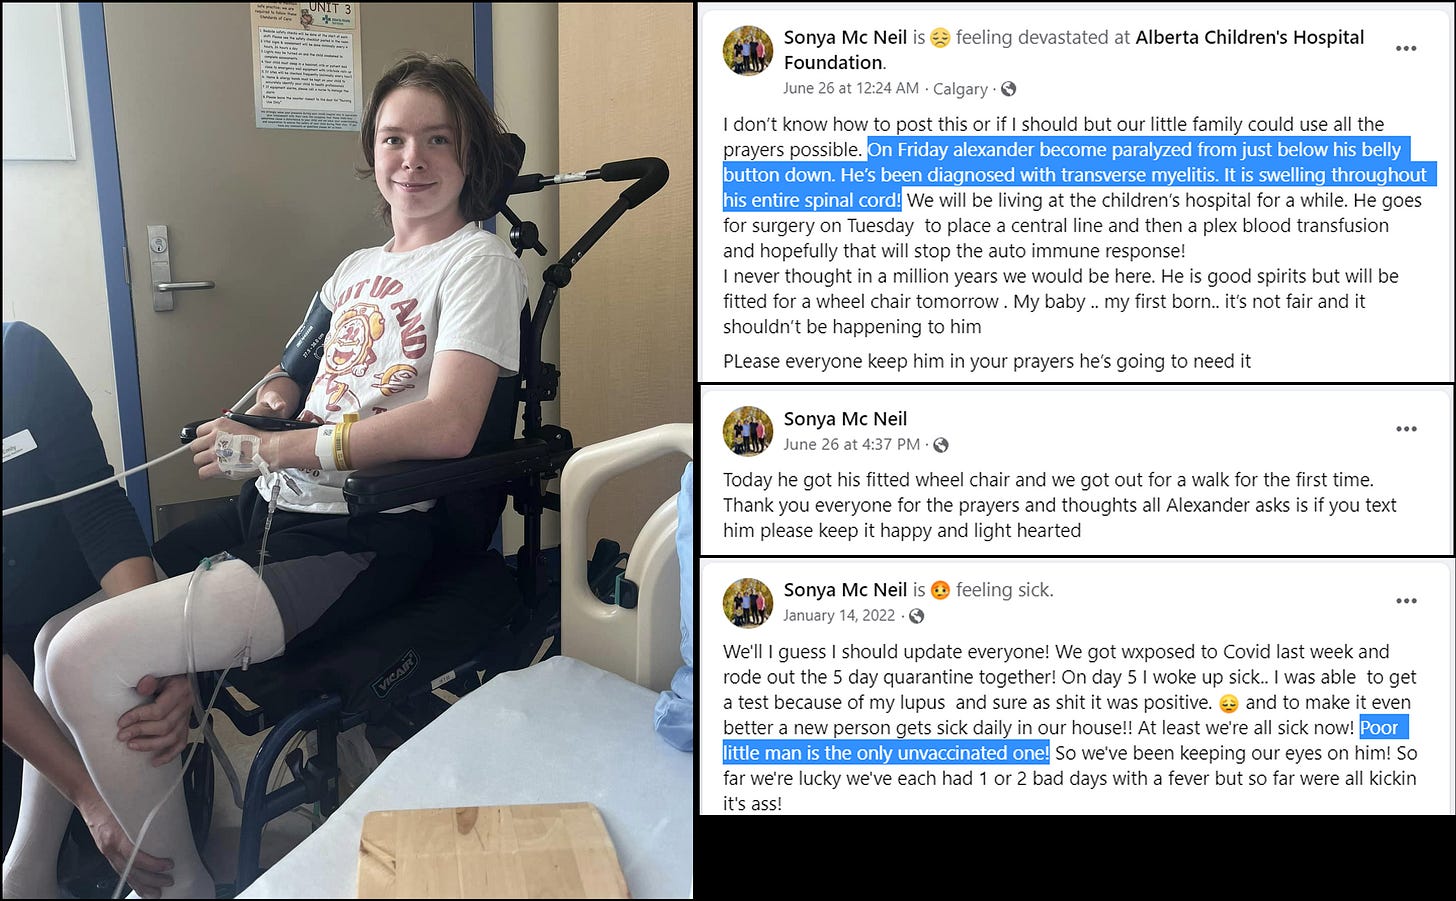Click the devastated emoji in the first post header
Viewport: 1456px width, 901px height.
[x=940, y=38]
